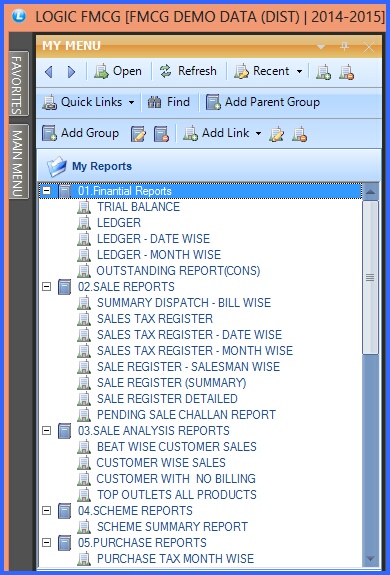Pin the My Menu panel
Screen dimensions: 390x575
click(x=344, y=47)
